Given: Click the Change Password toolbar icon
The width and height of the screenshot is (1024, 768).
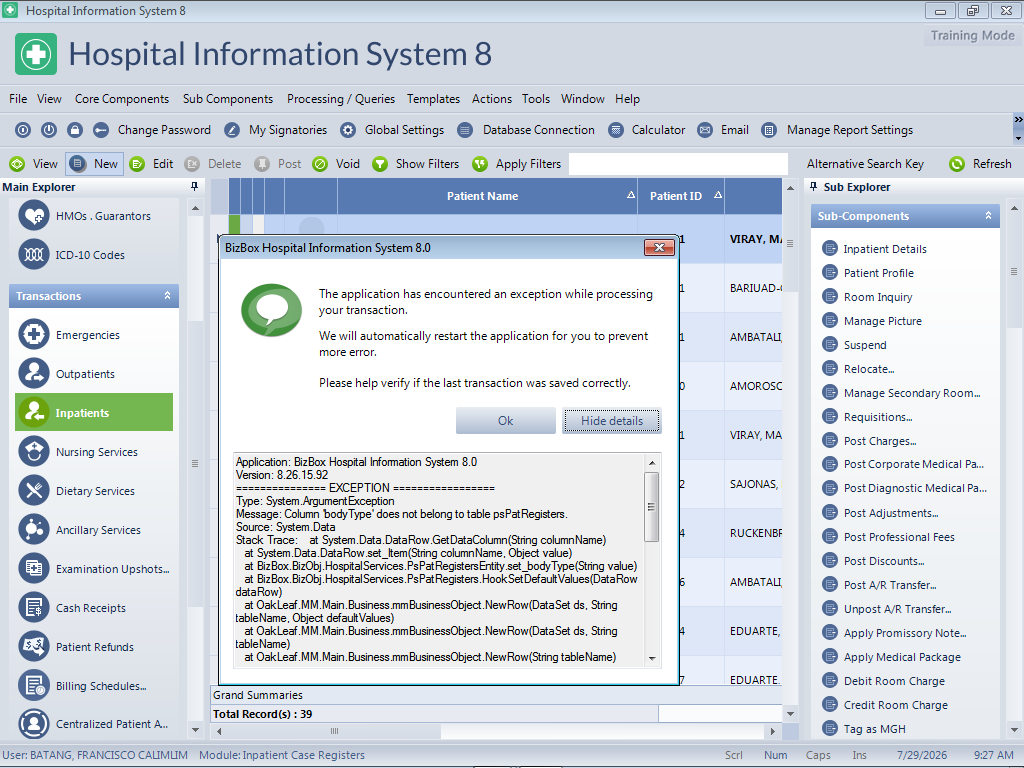Looking at the screenshot, I should pos(101,130).
